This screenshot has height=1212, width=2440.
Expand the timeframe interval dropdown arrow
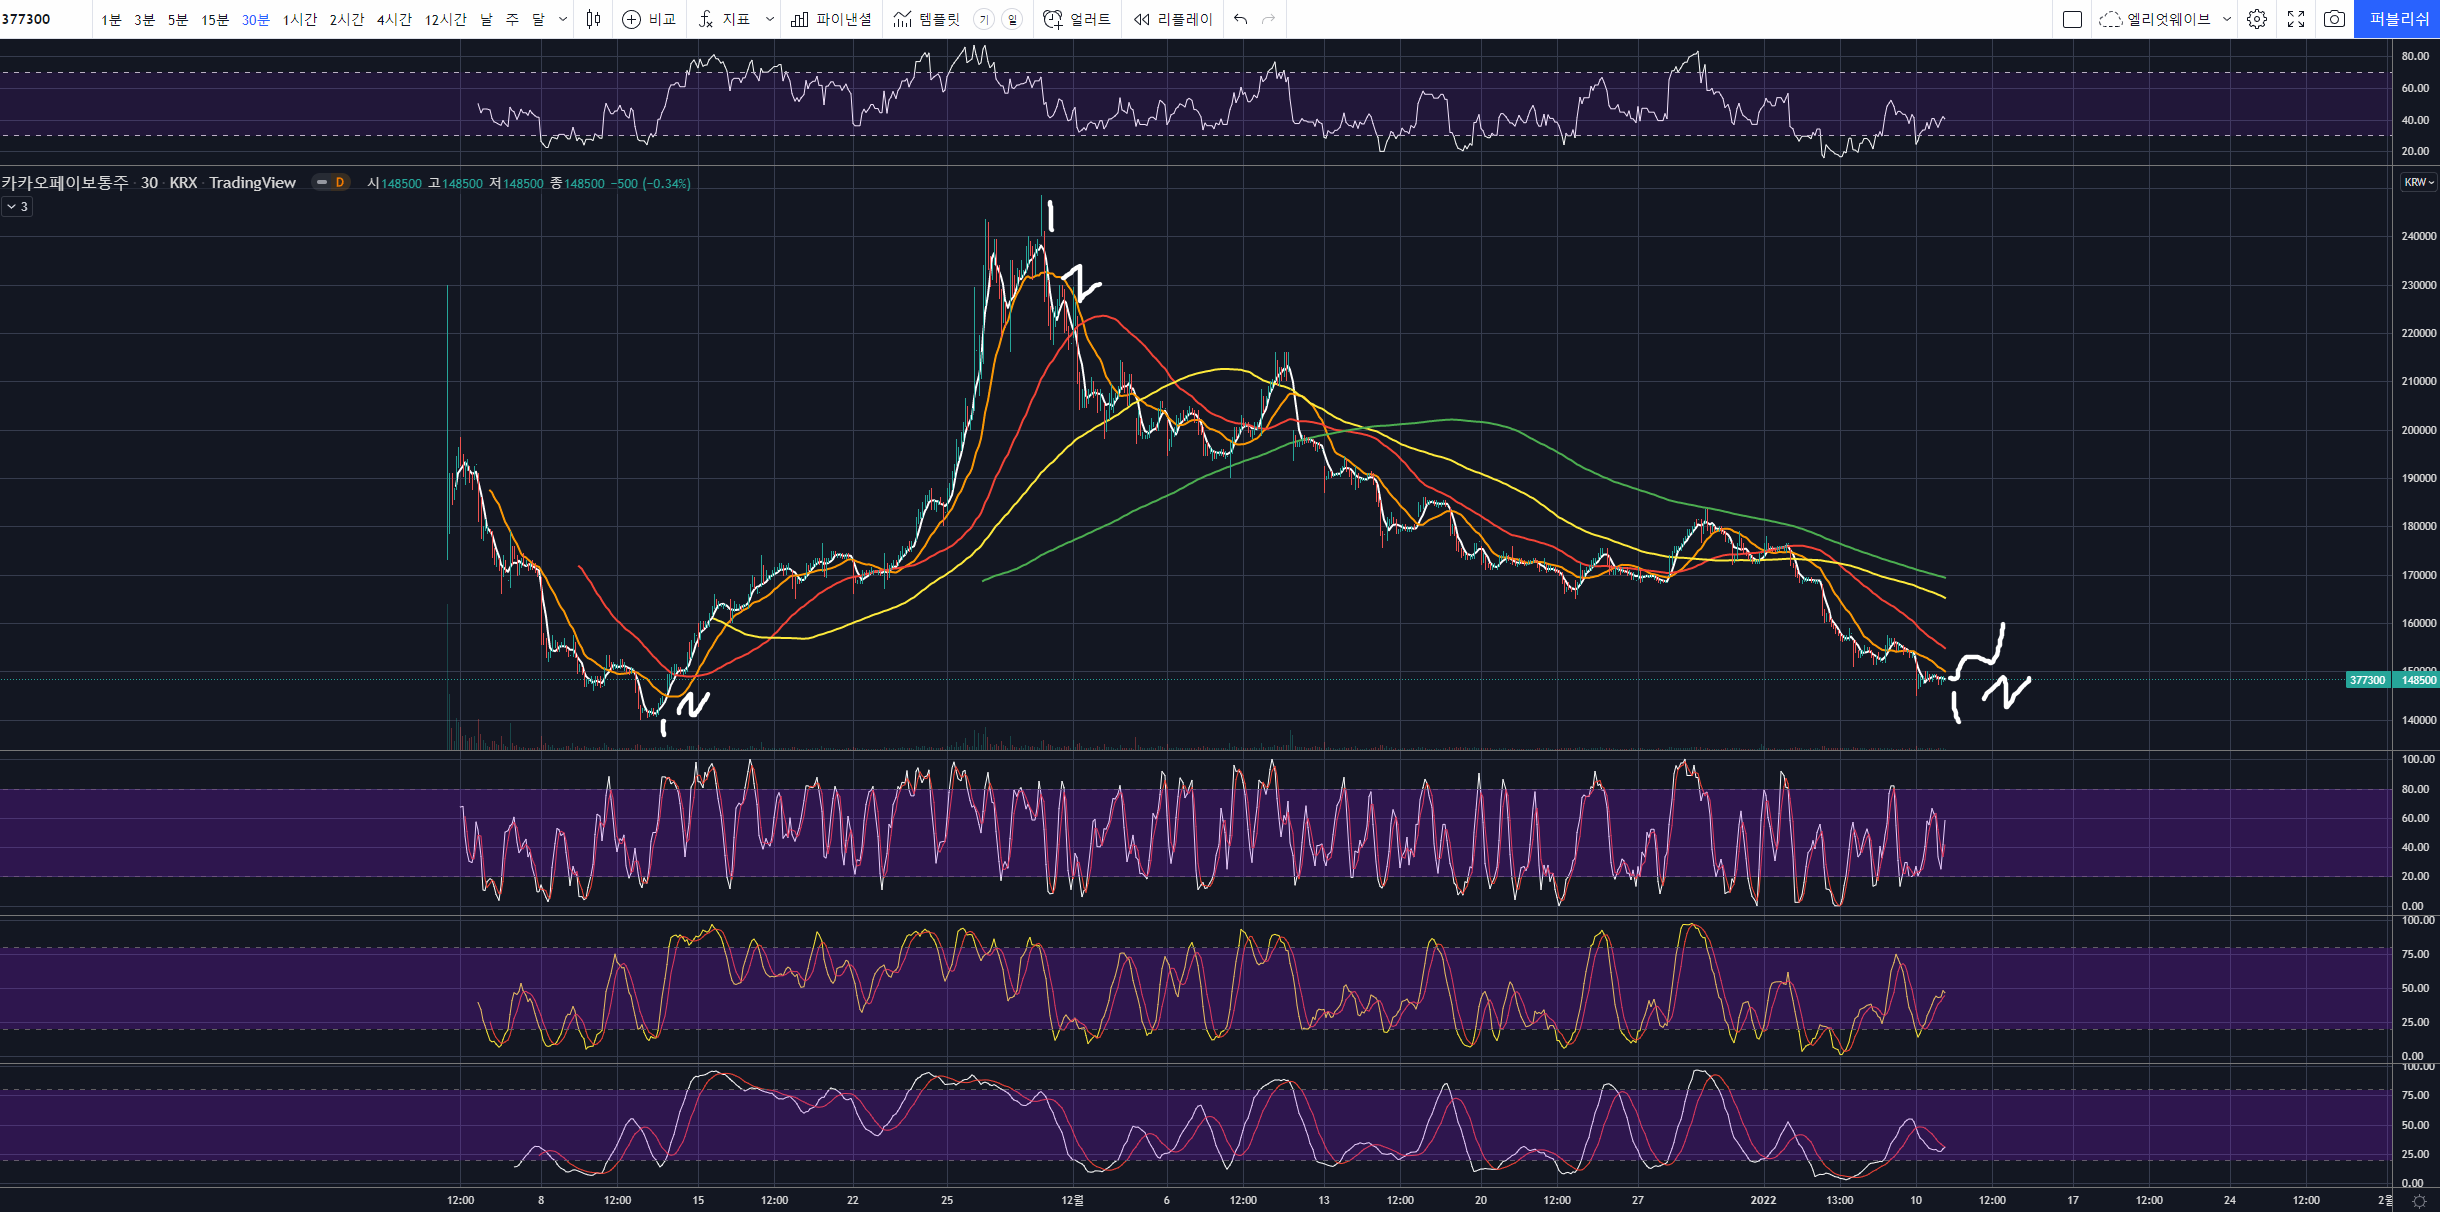click(563, 19)
